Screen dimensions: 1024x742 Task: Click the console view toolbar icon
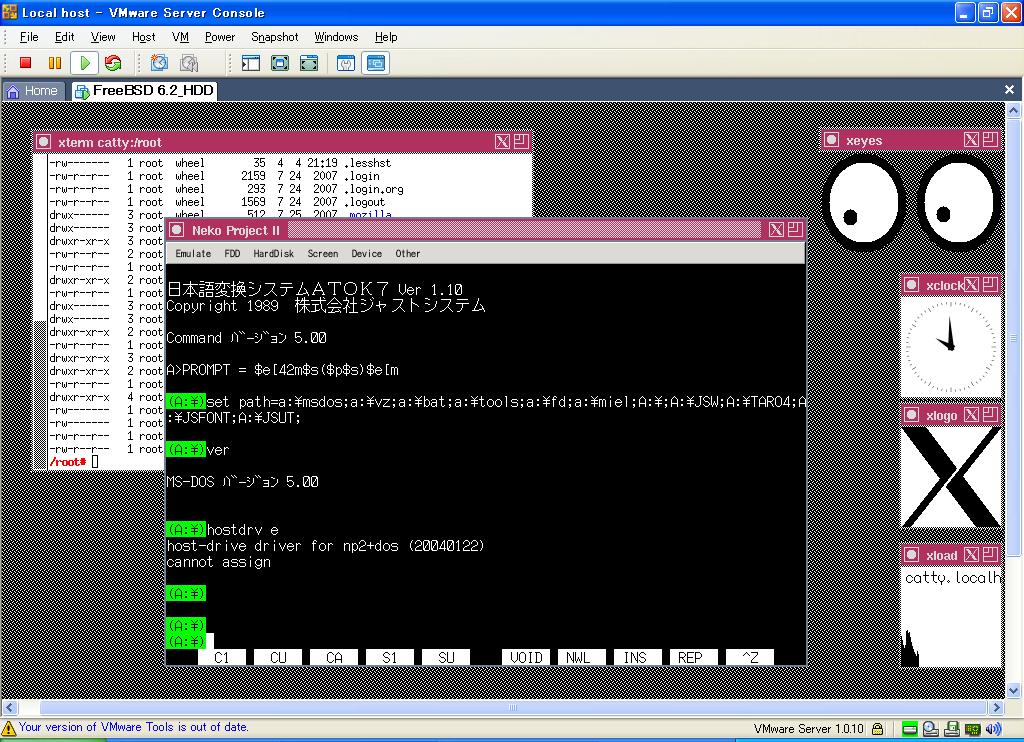376,63
